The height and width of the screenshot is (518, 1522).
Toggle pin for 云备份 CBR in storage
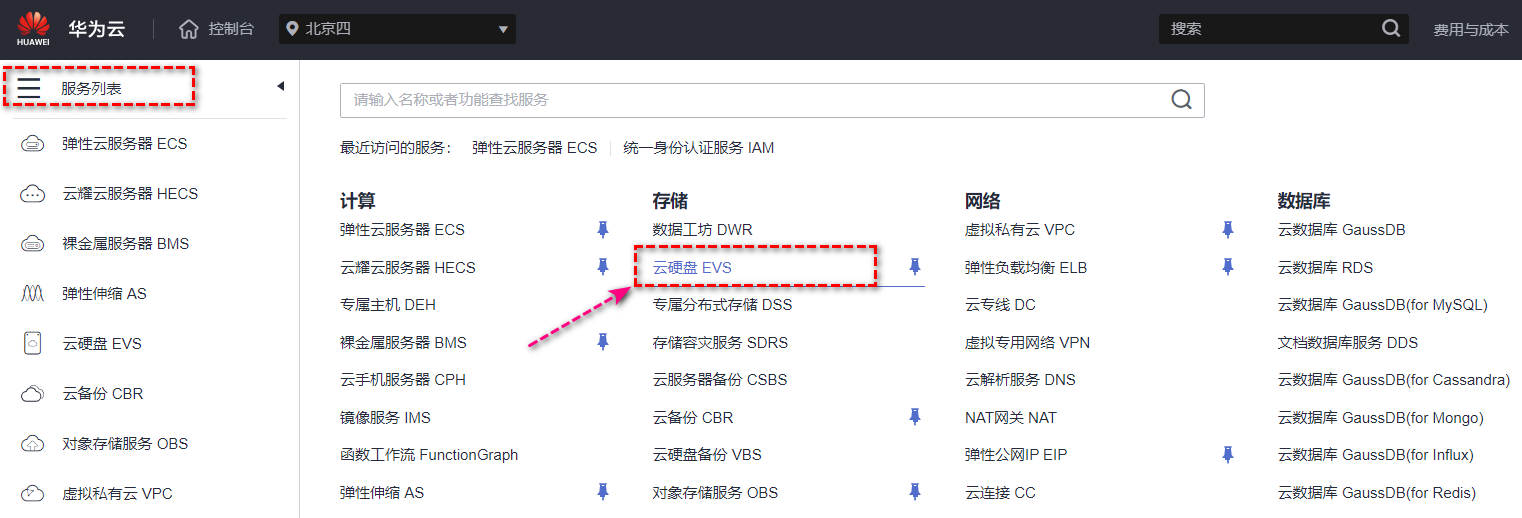click(x=914, y=417)
